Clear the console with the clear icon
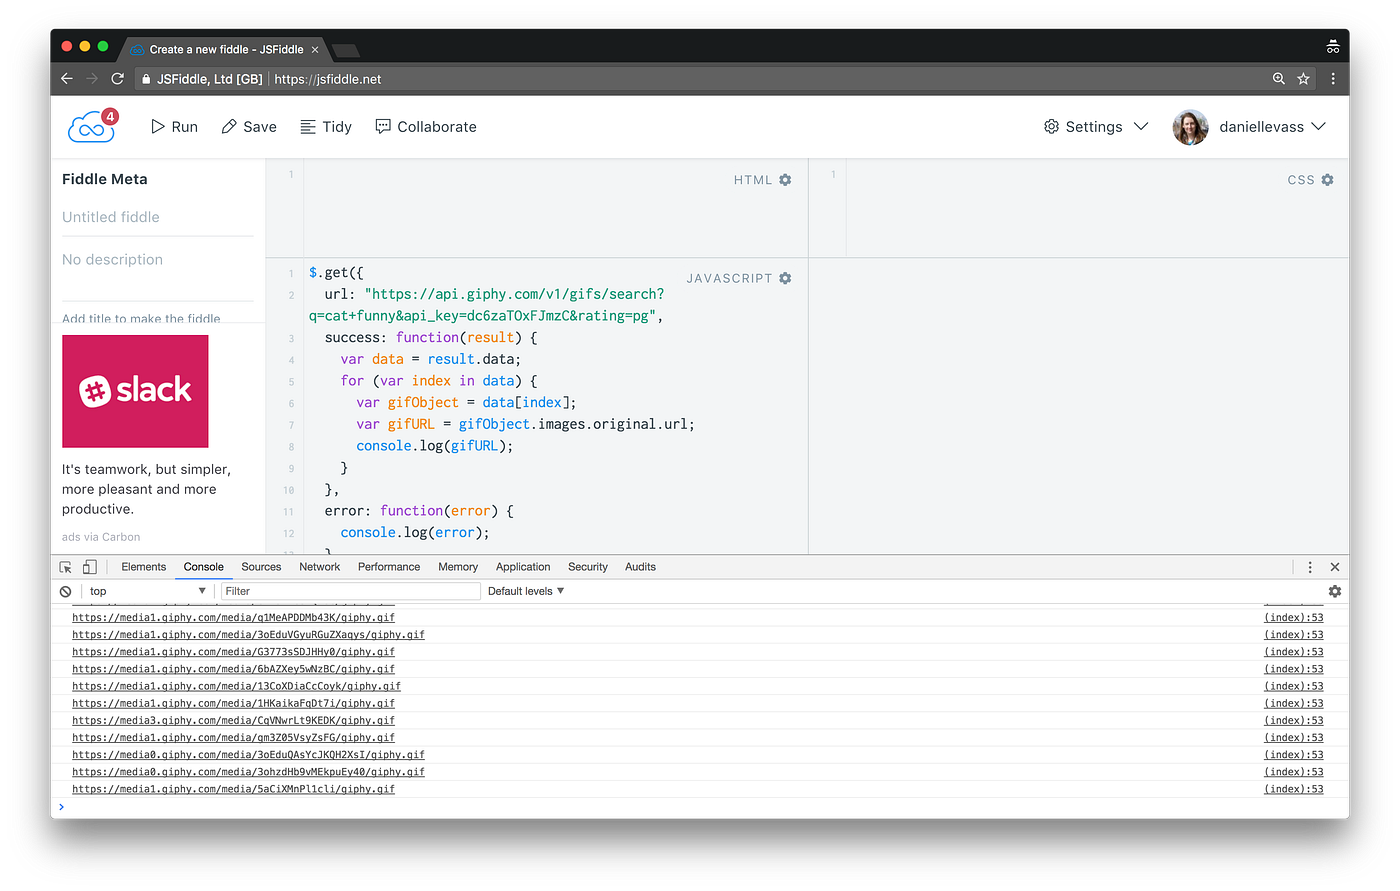1400x891 pixels. coord(65,590)
